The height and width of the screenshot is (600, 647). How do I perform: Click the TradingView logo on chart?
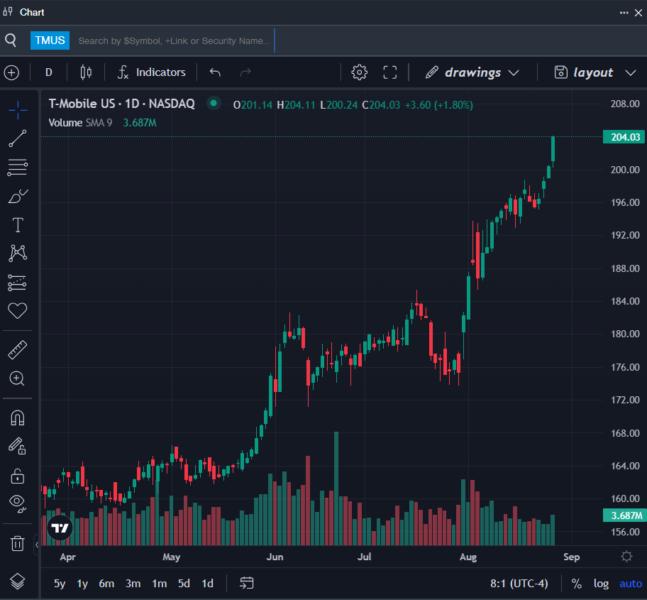tap(59, 528)
